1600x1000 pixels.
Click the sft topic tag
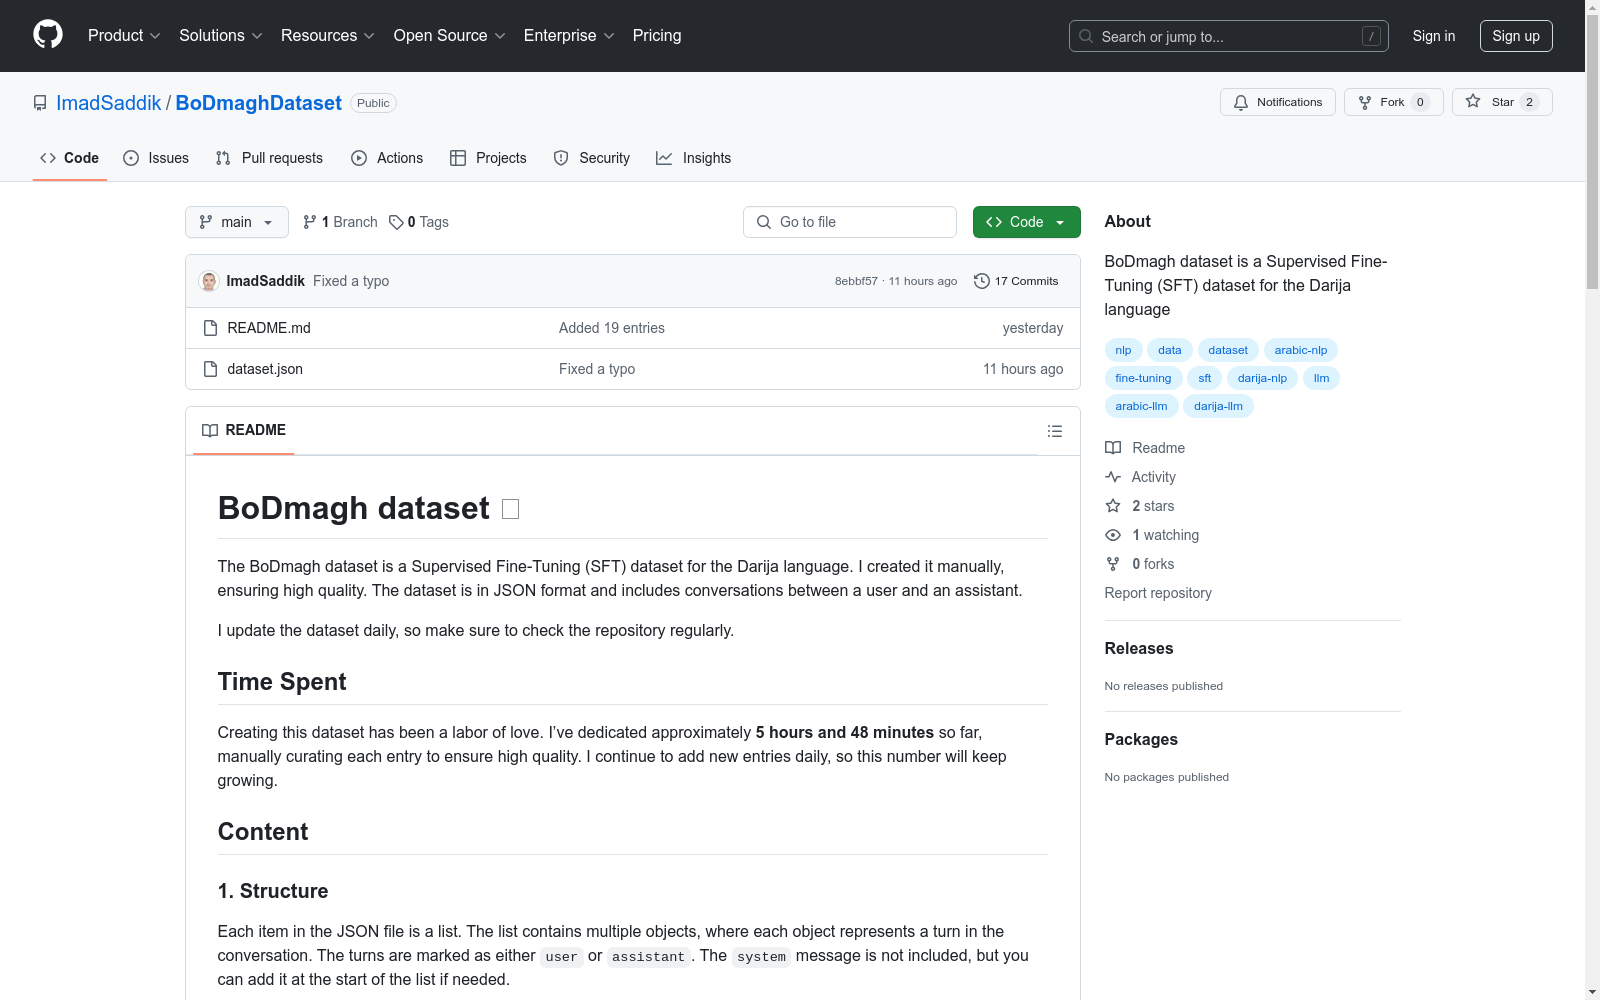[x=1205, y=378]
